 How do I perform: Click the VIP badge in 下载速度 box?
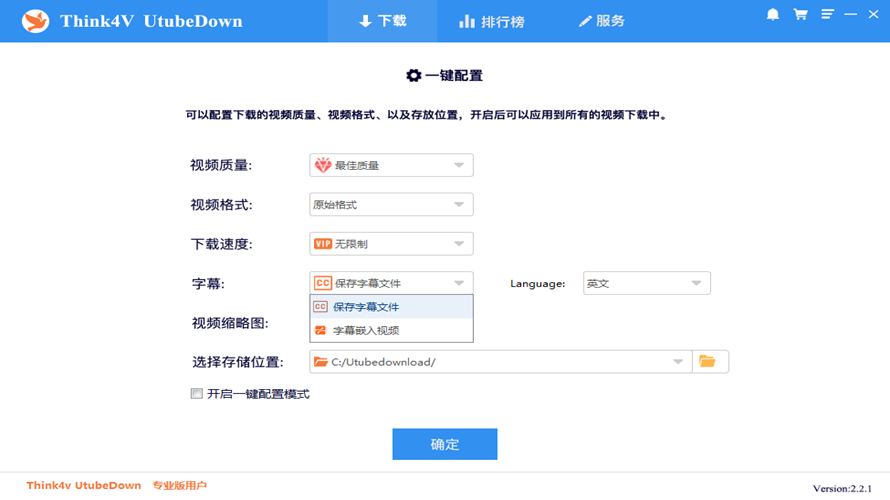[322, 244]
